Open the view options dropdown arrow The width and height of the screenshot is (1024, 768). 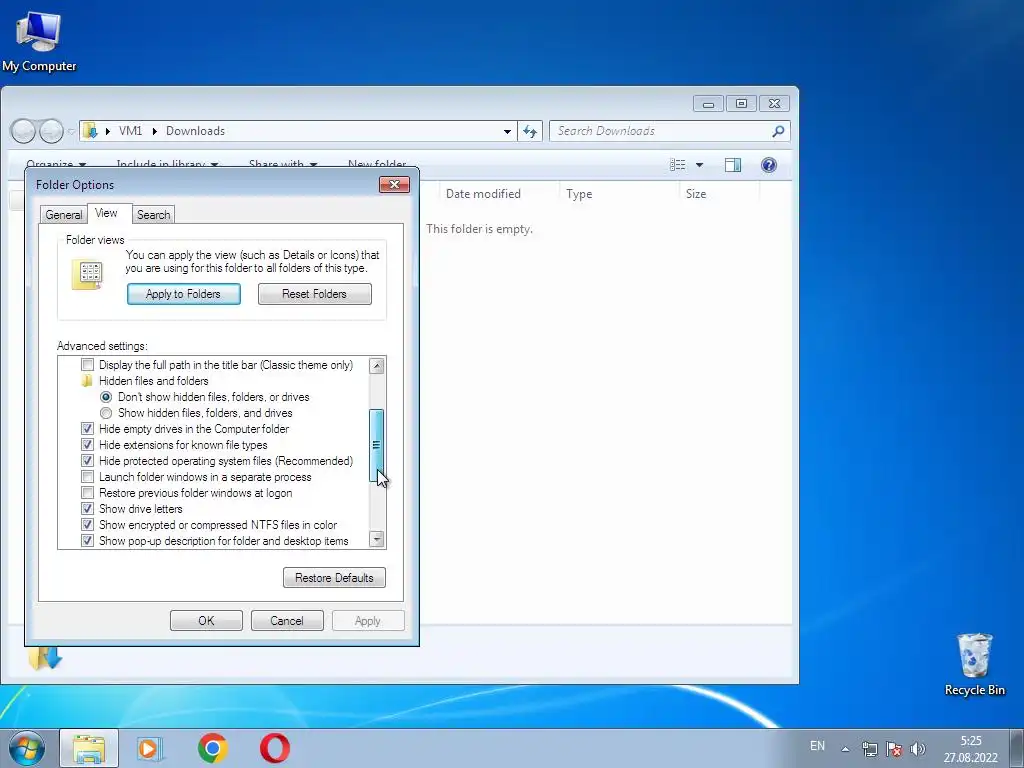tap(699, 165)
